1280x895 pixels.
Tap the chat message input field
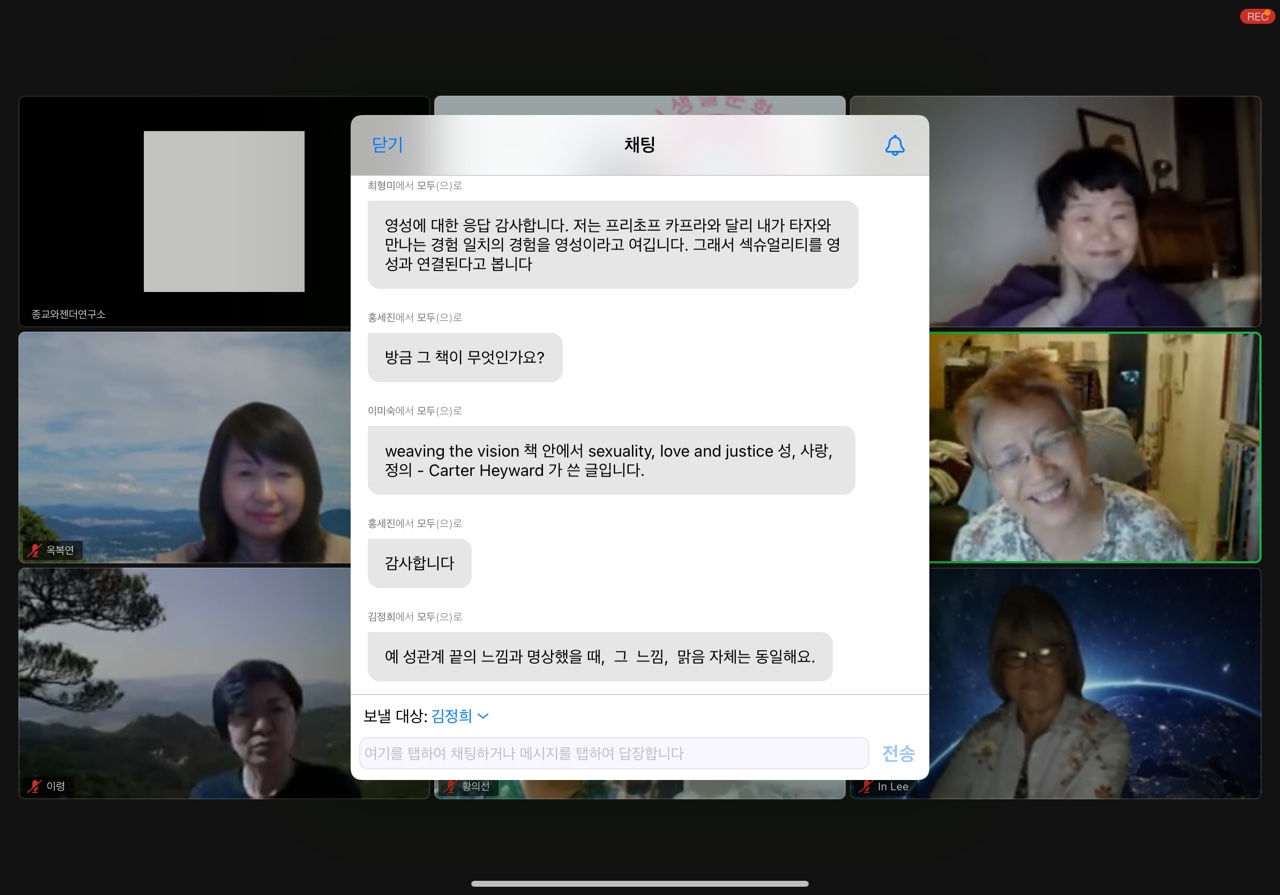tap(613, 753)
